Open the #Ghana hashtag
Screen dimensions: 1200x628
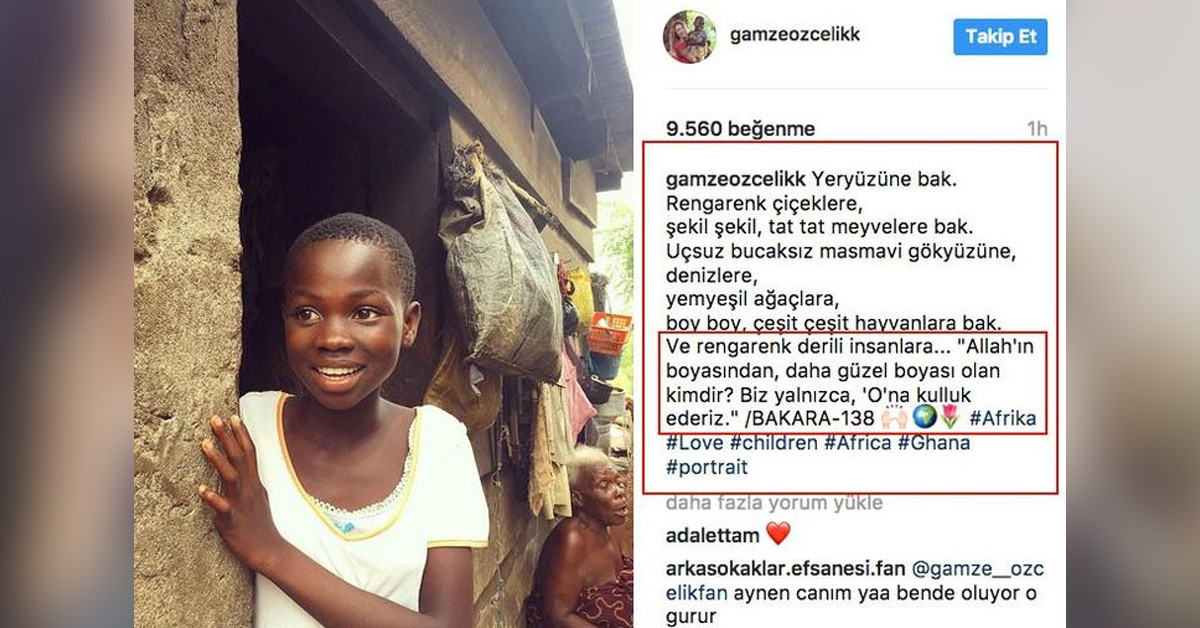point(933,442)
